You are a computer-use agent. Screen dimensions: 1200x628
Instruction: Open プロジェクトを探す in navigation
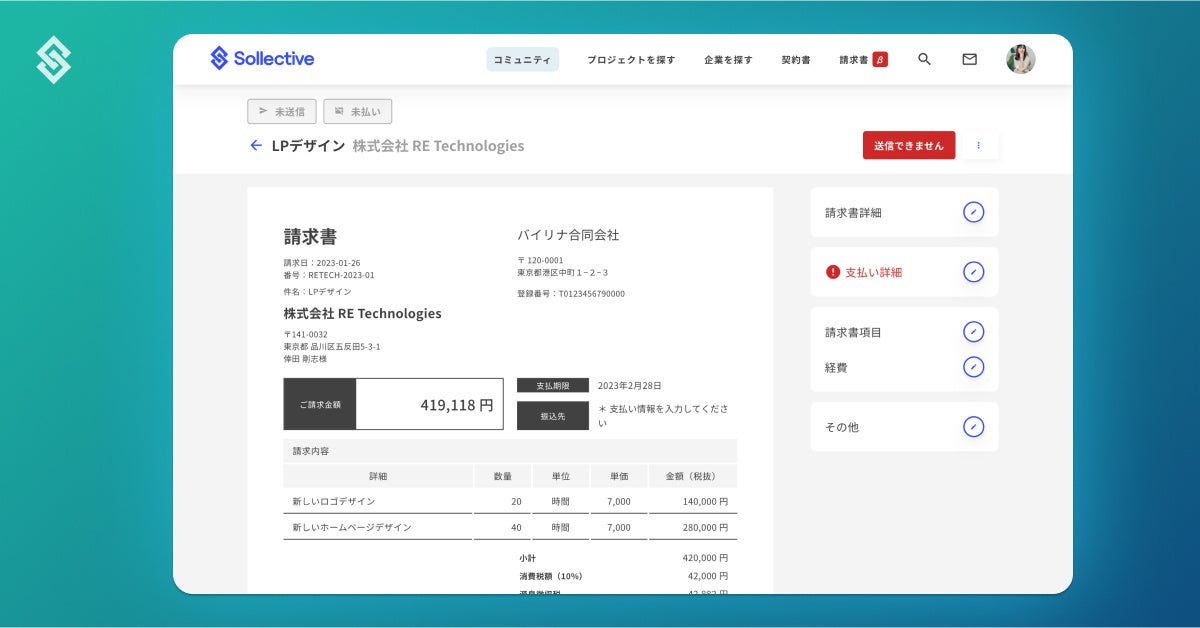pos(631,60)
